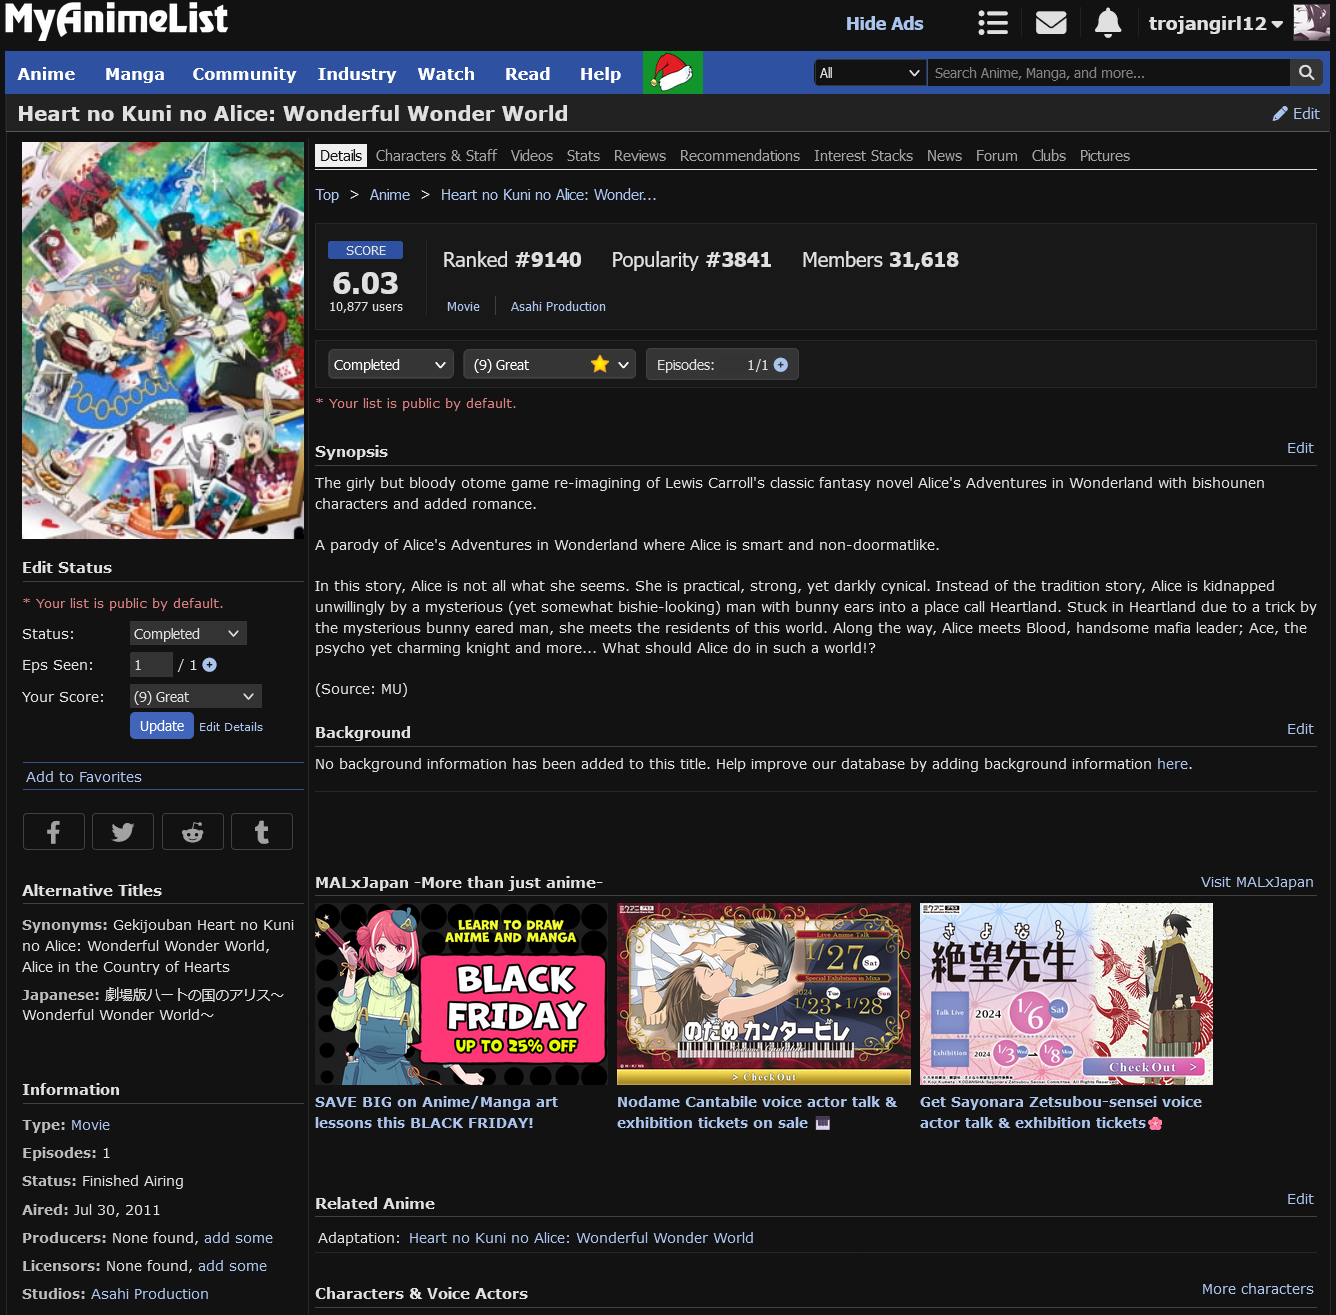Open the messages envelope icon

click(x=1050, y=23)
